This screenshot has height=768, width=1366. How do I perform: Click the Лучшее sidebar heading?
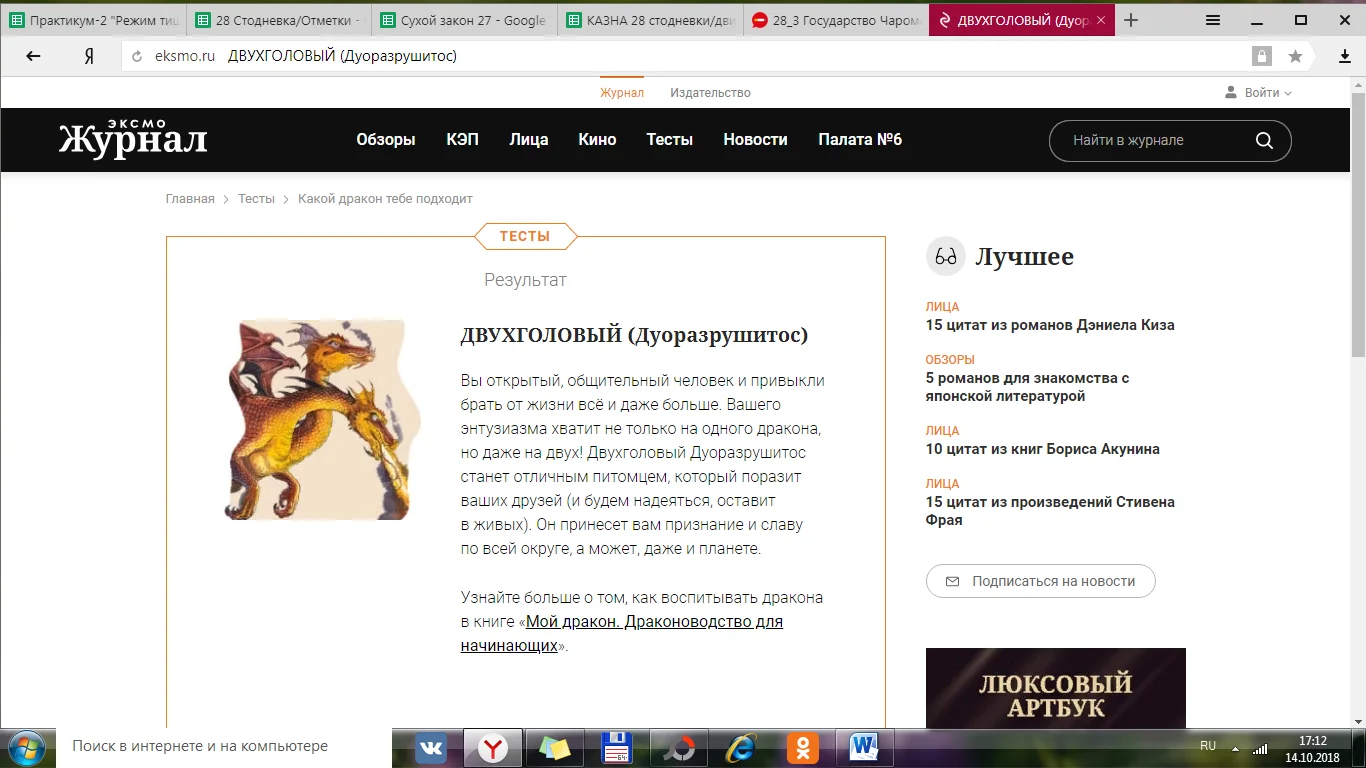tap(1025, 257)
